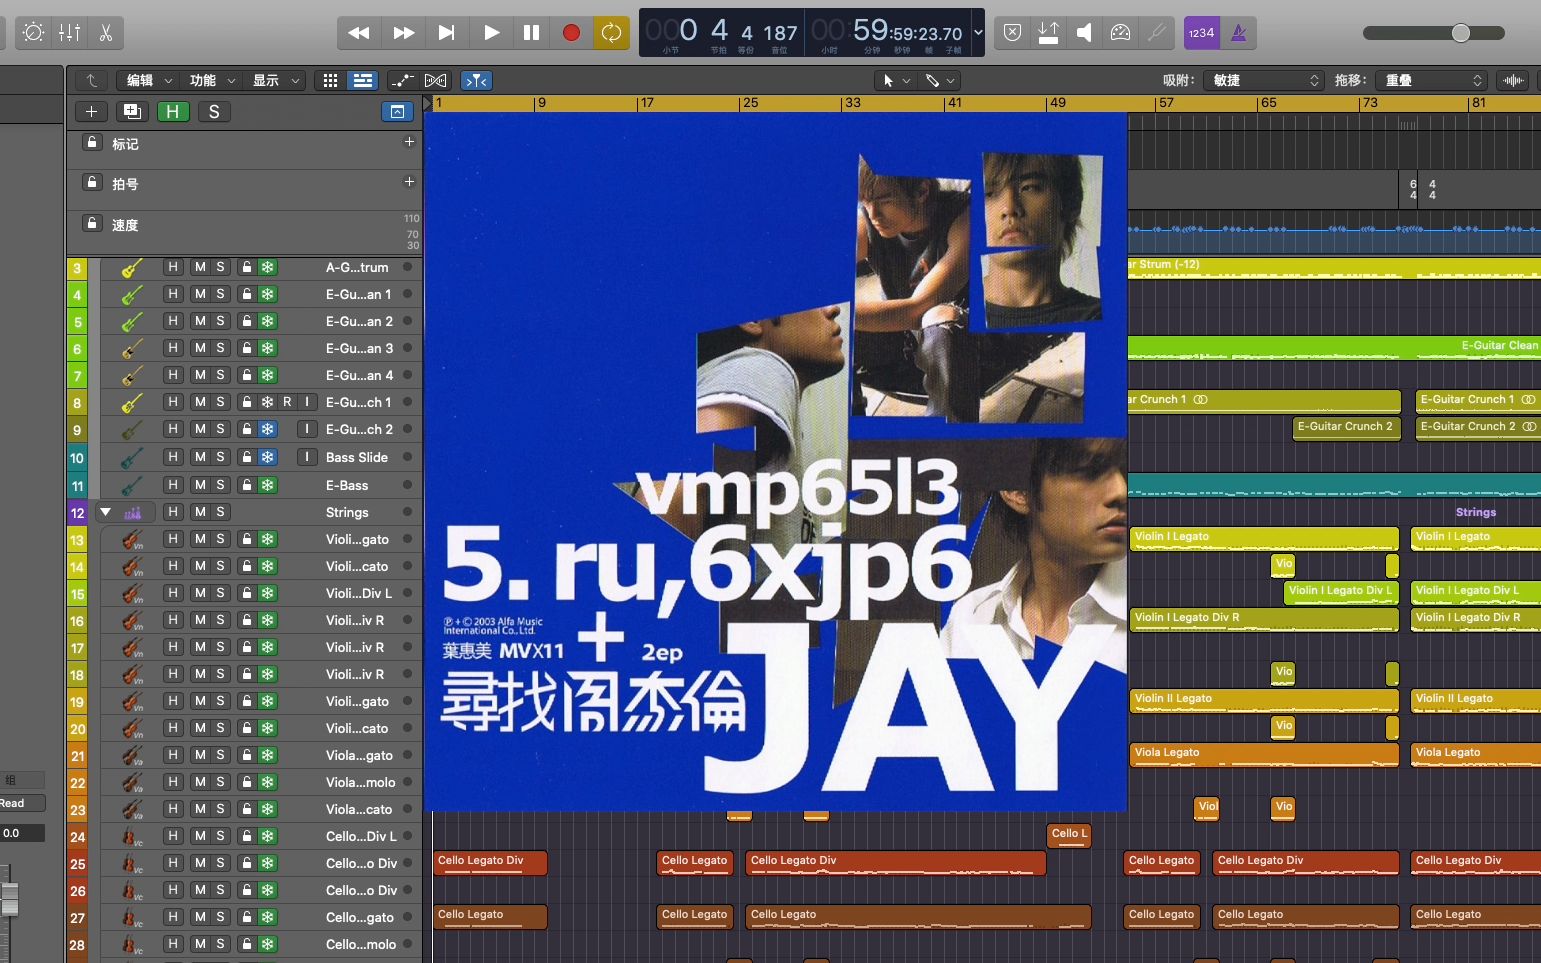Click the 0.0 volume value field
The height and width of the screenshot is (963, 1541).
pos(22,832)
